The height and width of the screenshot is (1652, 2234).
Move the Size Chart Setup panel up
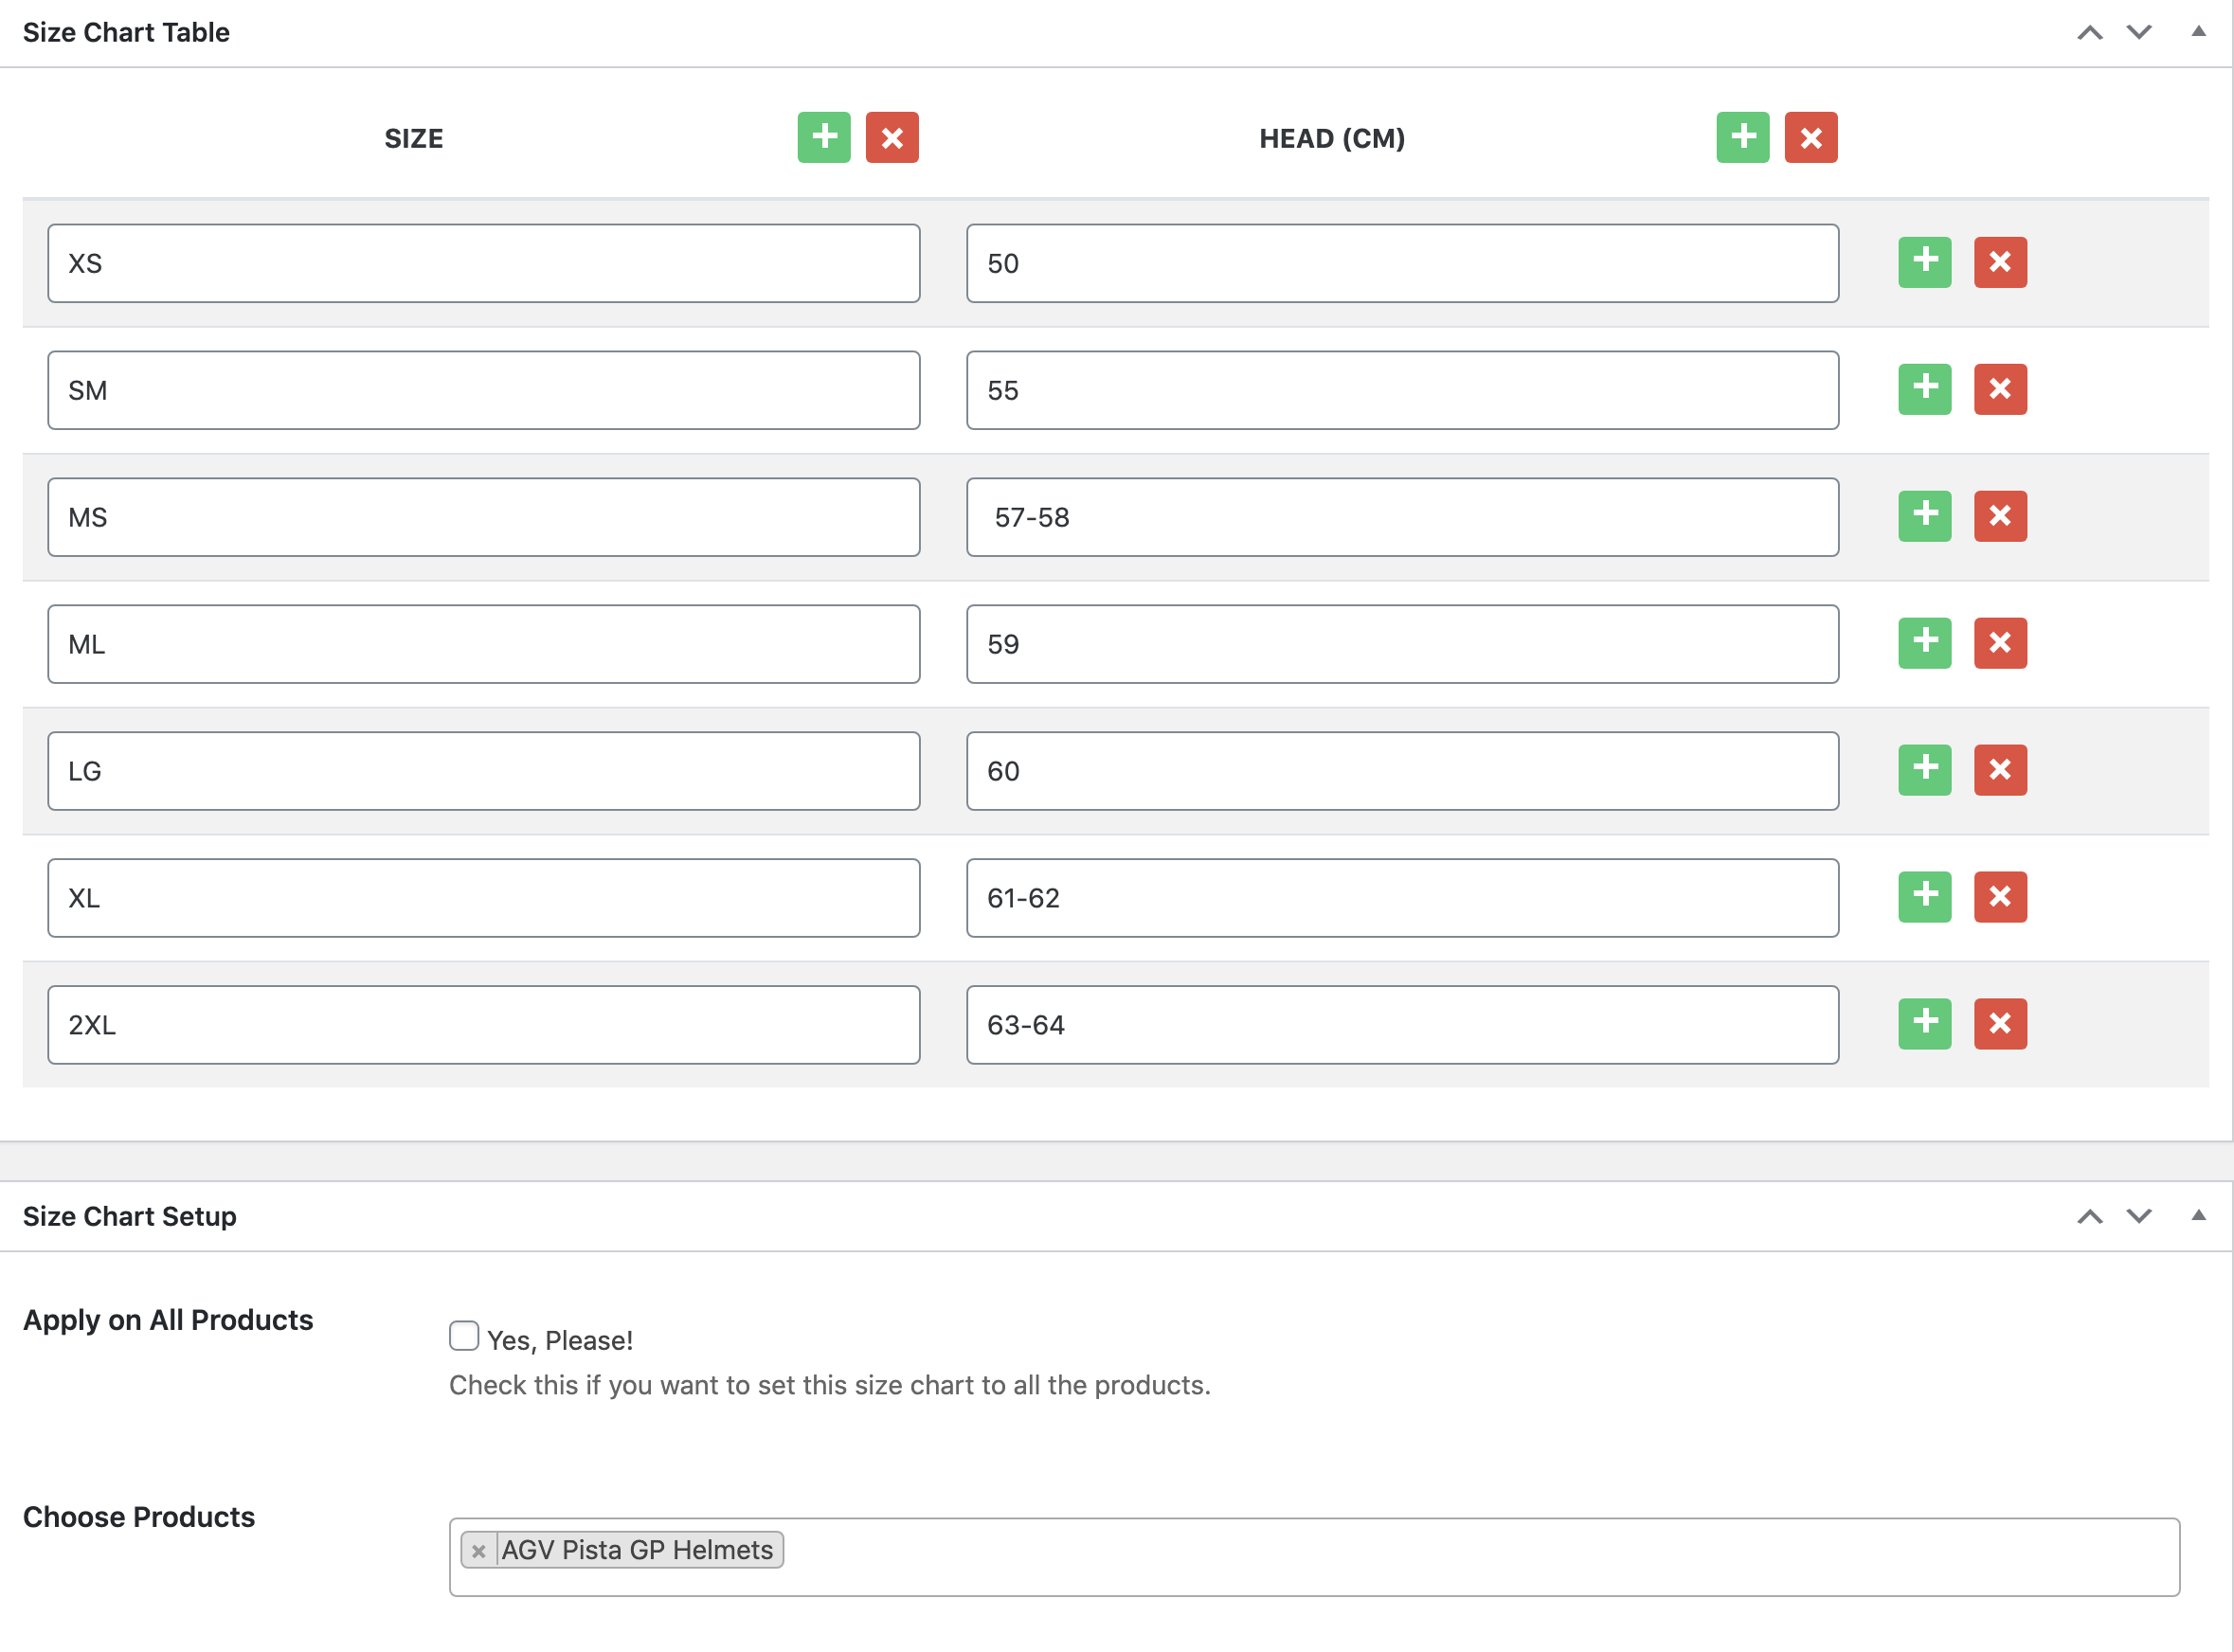click(x=2089, y=1216)
